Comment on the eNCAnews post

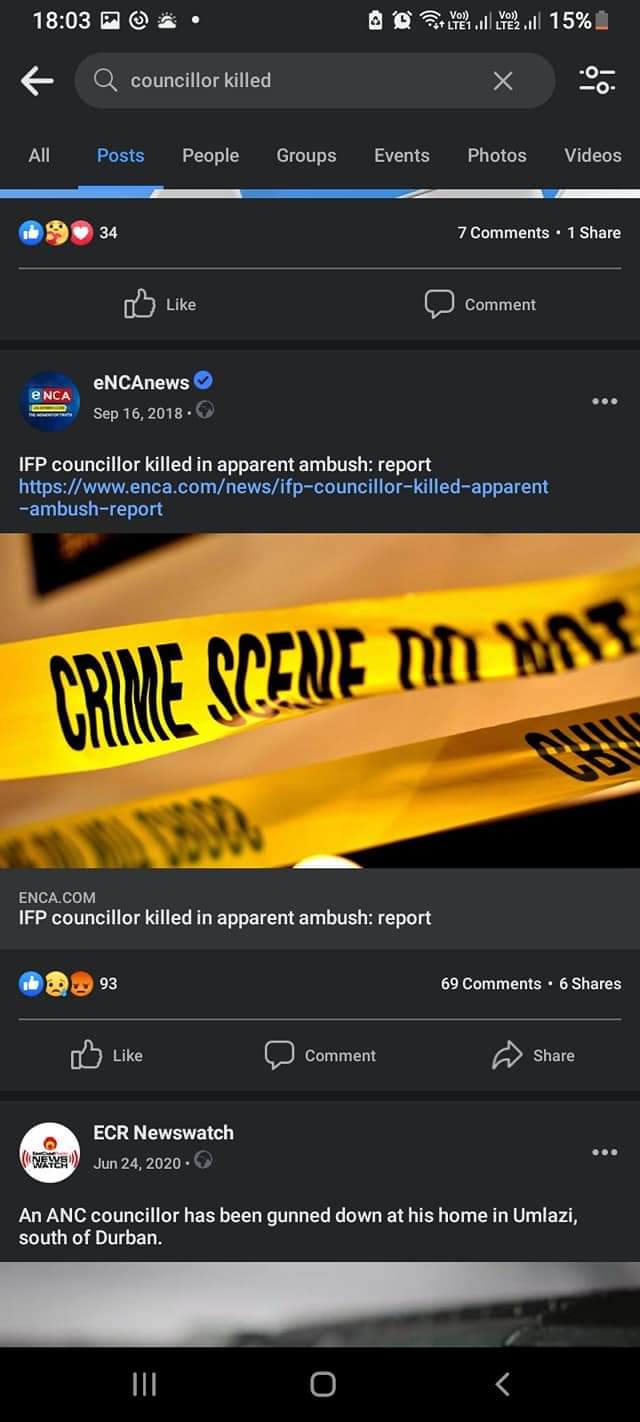[320, 1055]
